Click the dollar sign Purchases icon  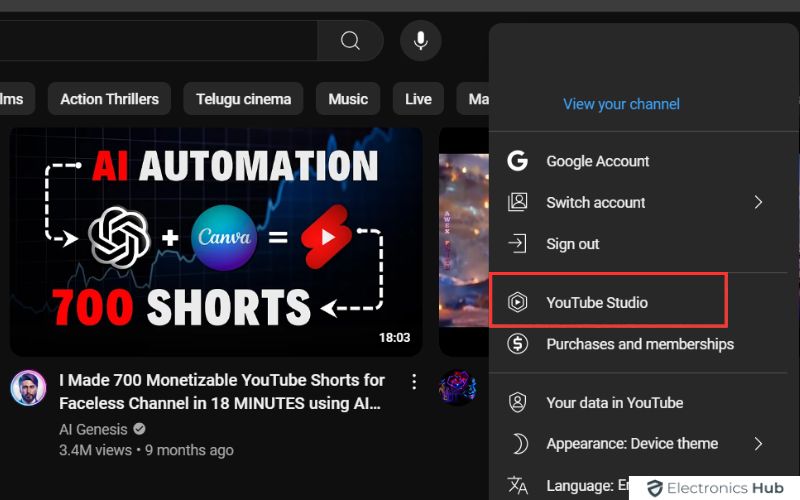tap(517, 344)
